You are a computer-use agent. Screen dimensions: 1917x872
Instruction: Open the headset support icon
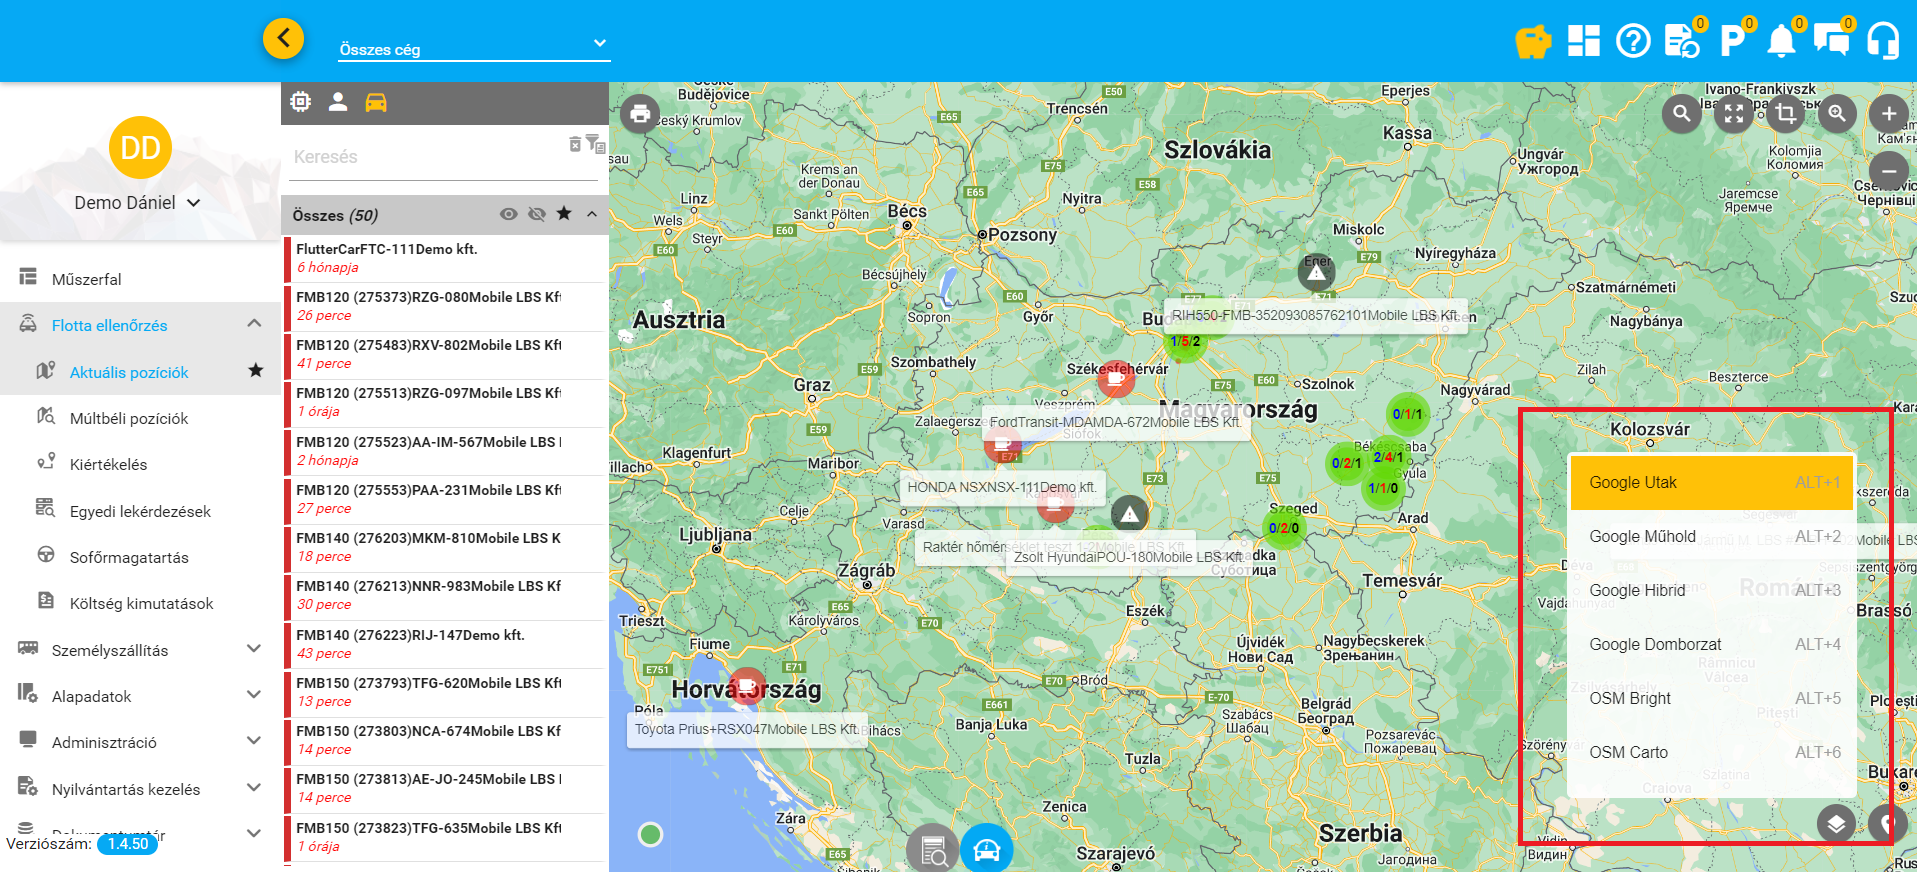click(1883, 41)
